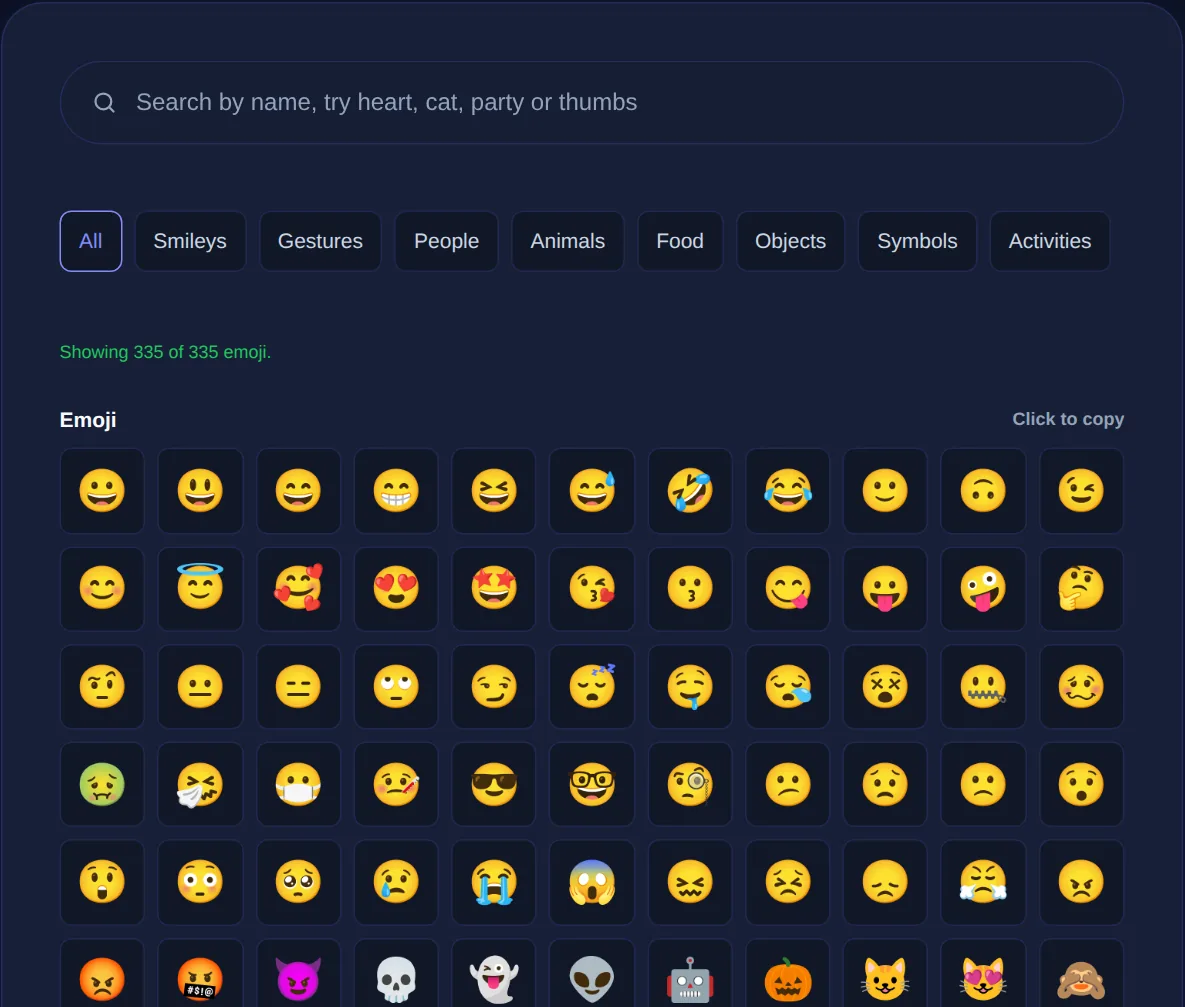
Task: Filter by the Activities category
Action: [1050, 241]
